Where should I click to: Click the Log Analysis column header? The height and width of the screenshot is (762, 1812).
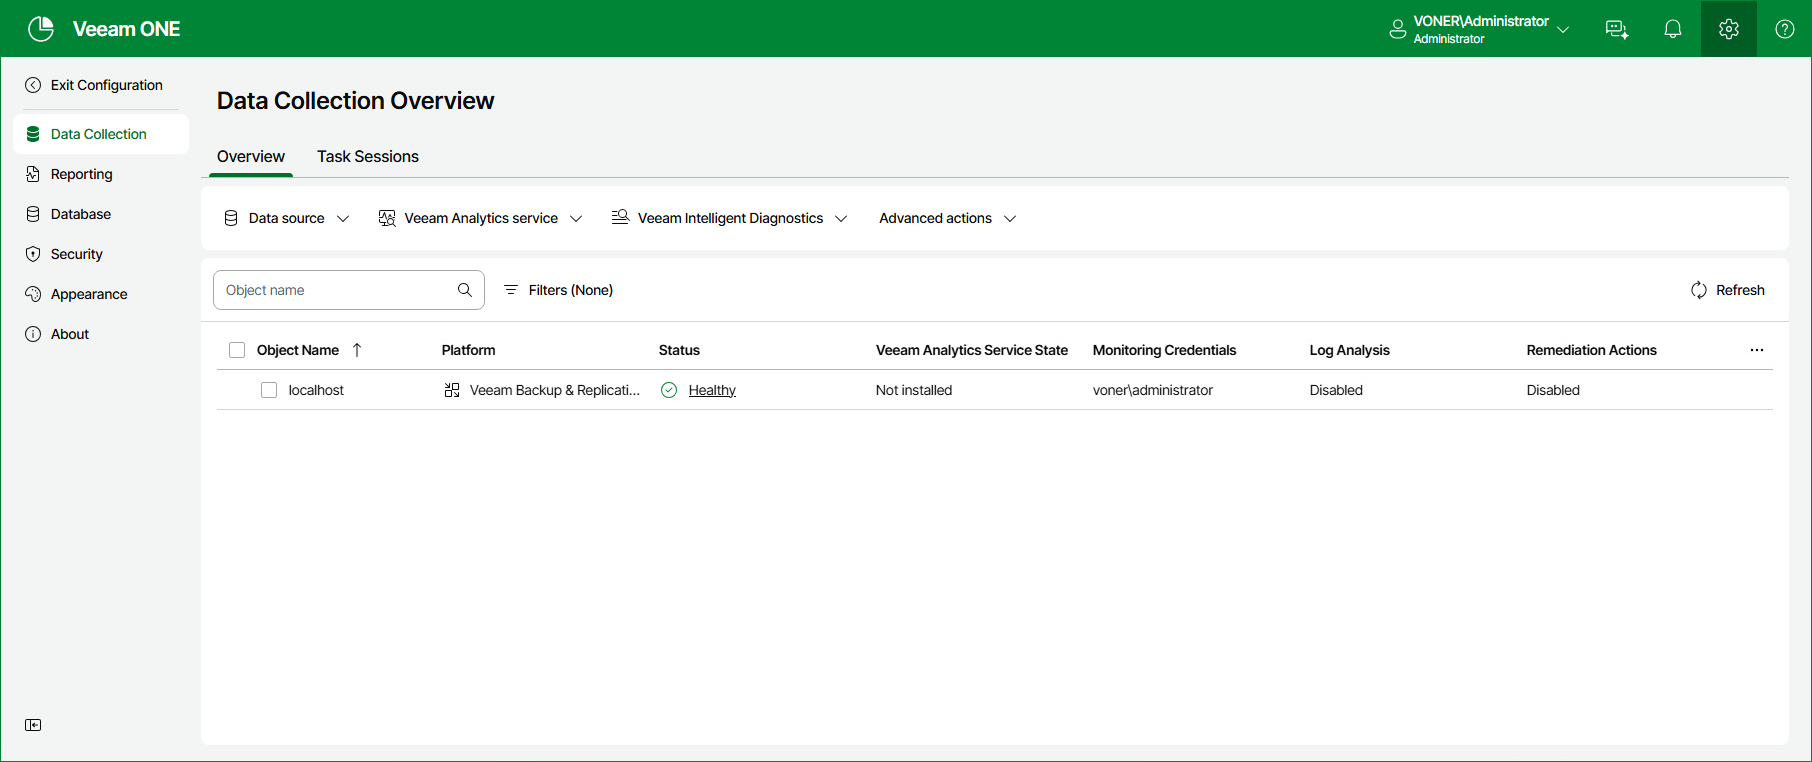click(1349, 350)
